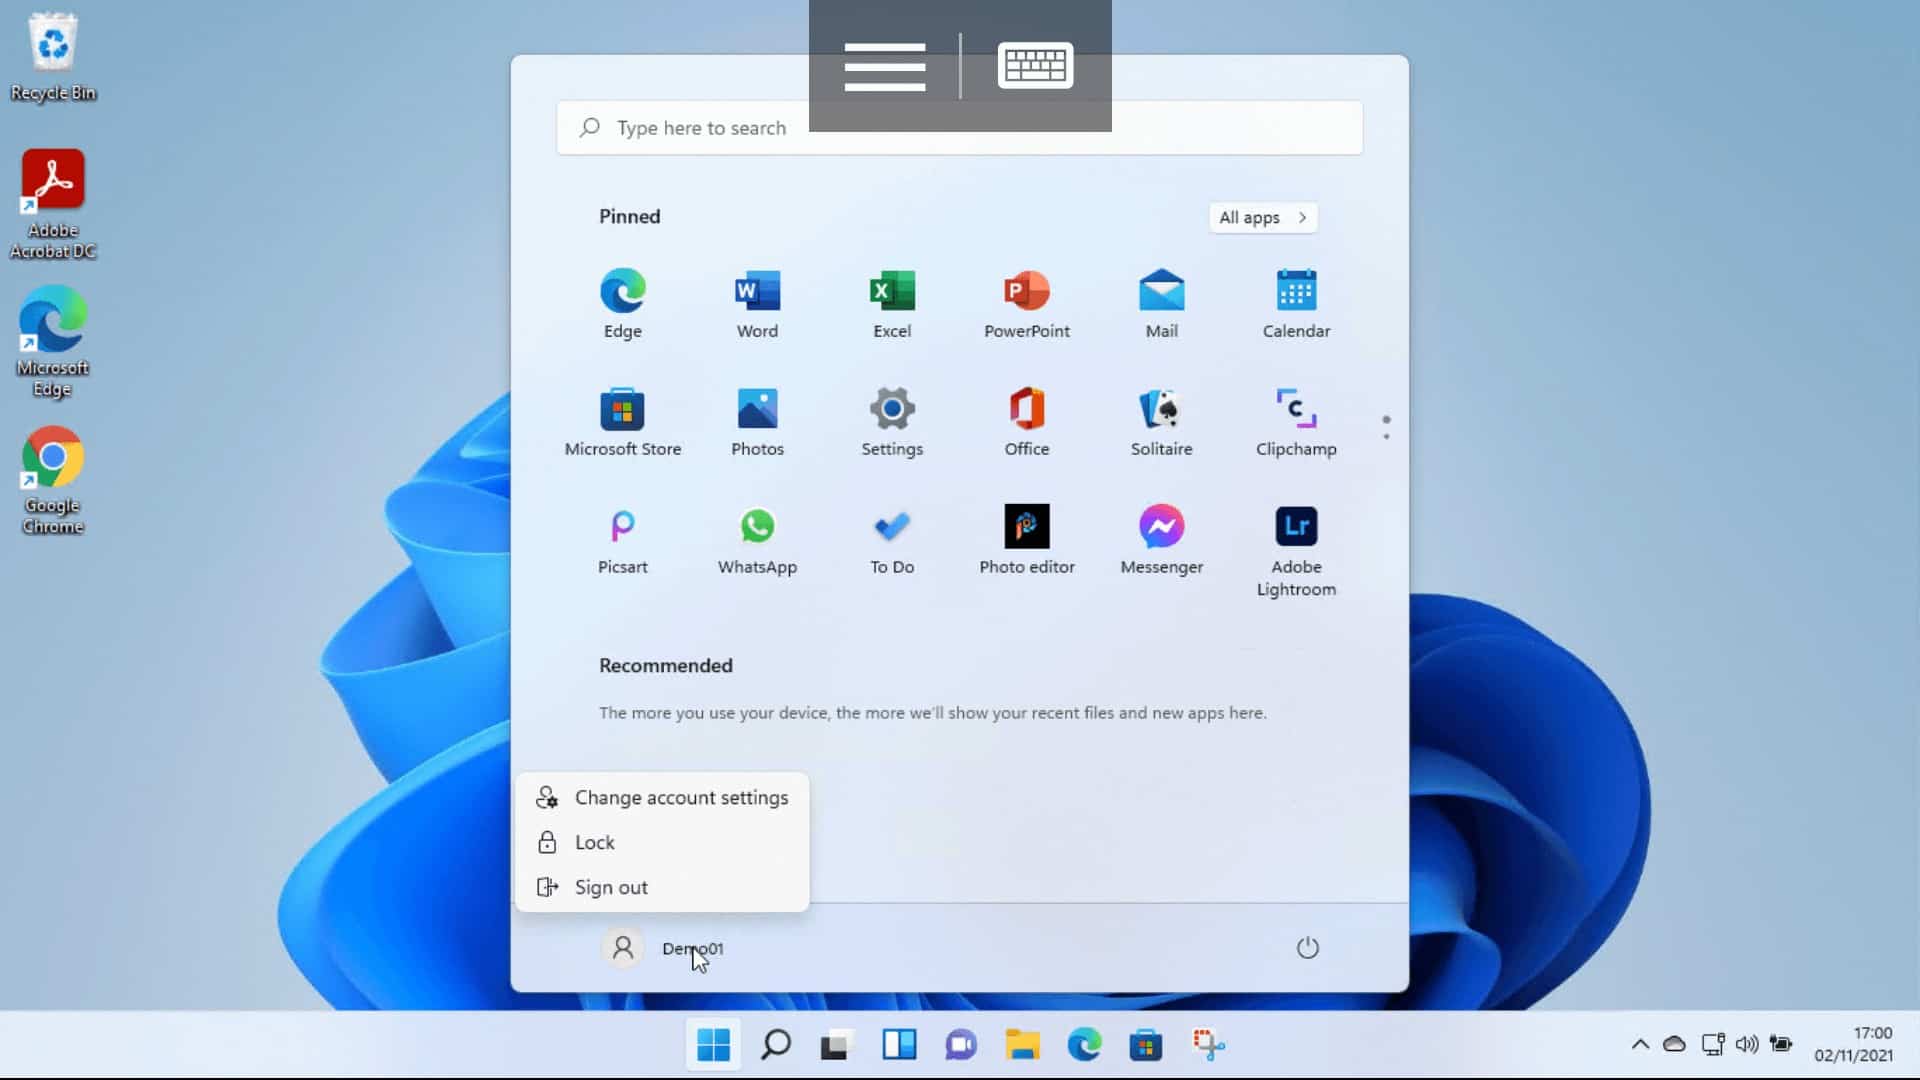Open Clipchamp video editor
This screenshot has height=1080, width=1920.
(1296, 422)
